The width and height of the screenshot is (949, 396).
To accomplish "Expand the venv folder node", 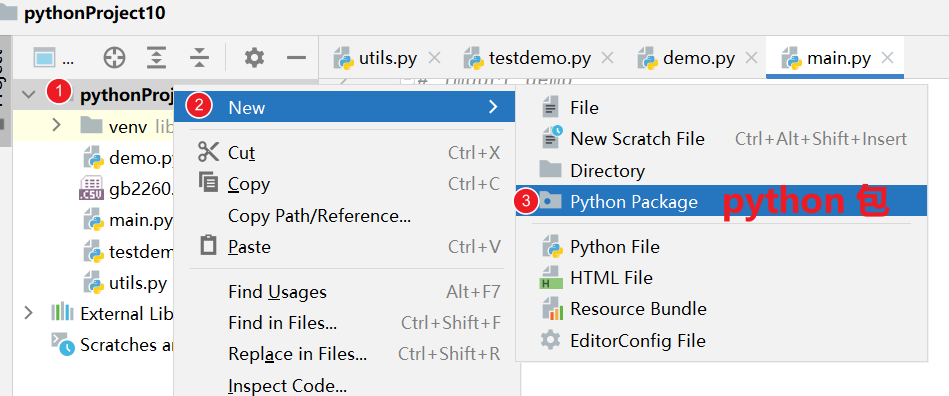I will (x=57, y=125).
